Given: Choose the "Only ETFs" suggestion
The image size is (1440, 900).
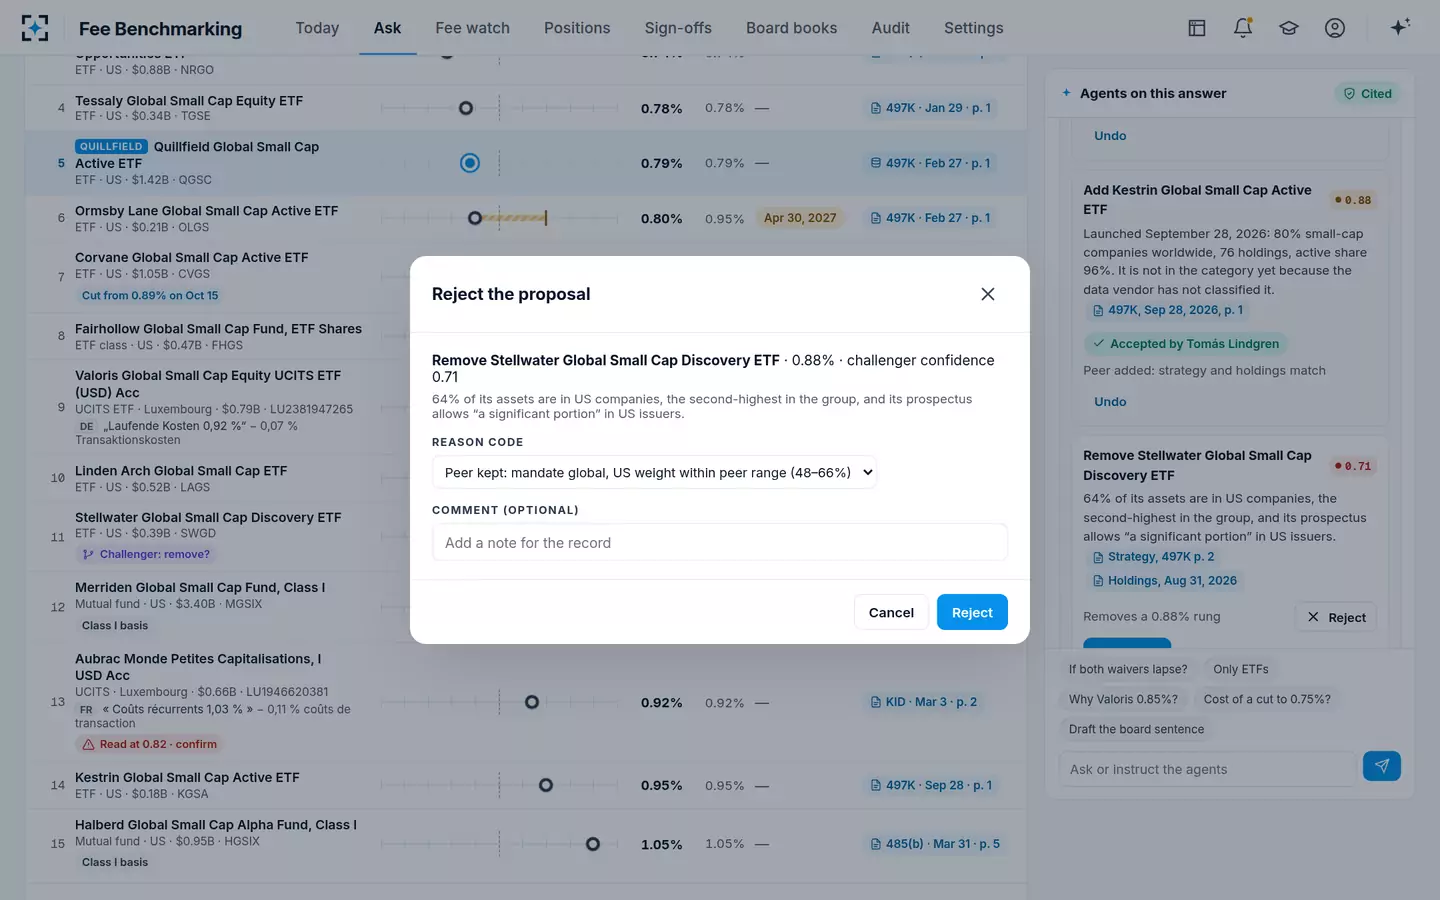Looking at the screenshot, I should pyautogui.click(x=1241, y=669).
